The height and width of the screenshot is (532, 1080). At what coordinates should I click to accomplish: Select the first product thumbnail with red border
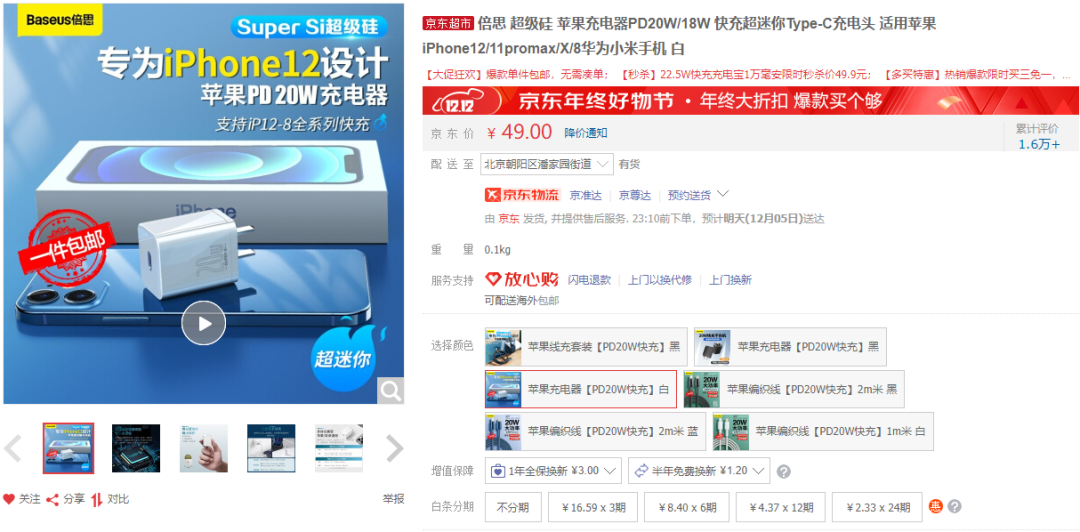pyautogui.click(x=68, y=449)
